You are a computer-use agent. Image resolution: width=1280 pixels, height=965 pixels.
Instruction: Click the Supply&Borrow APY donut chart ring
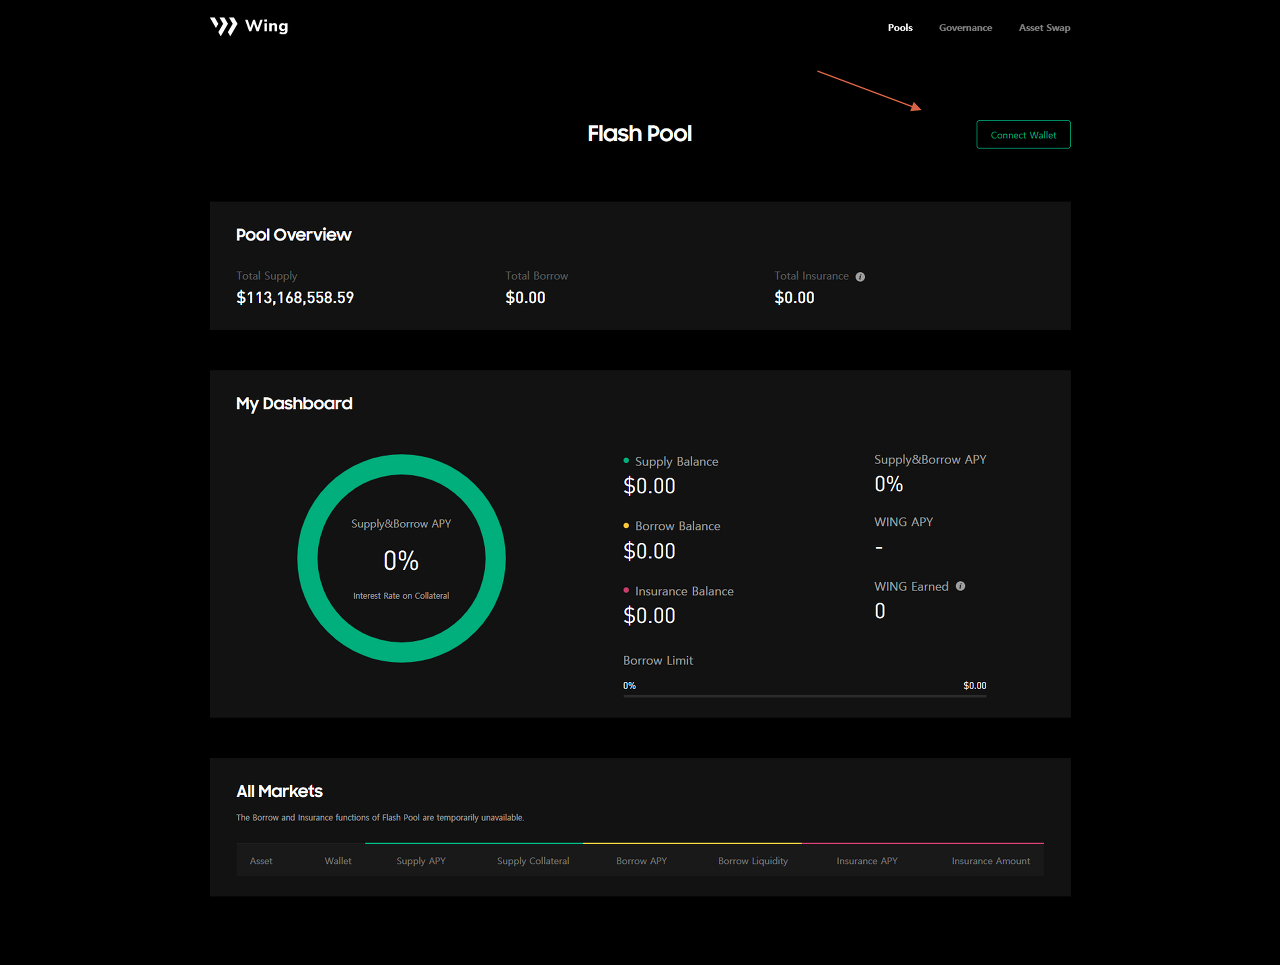(x=401, y=558)
